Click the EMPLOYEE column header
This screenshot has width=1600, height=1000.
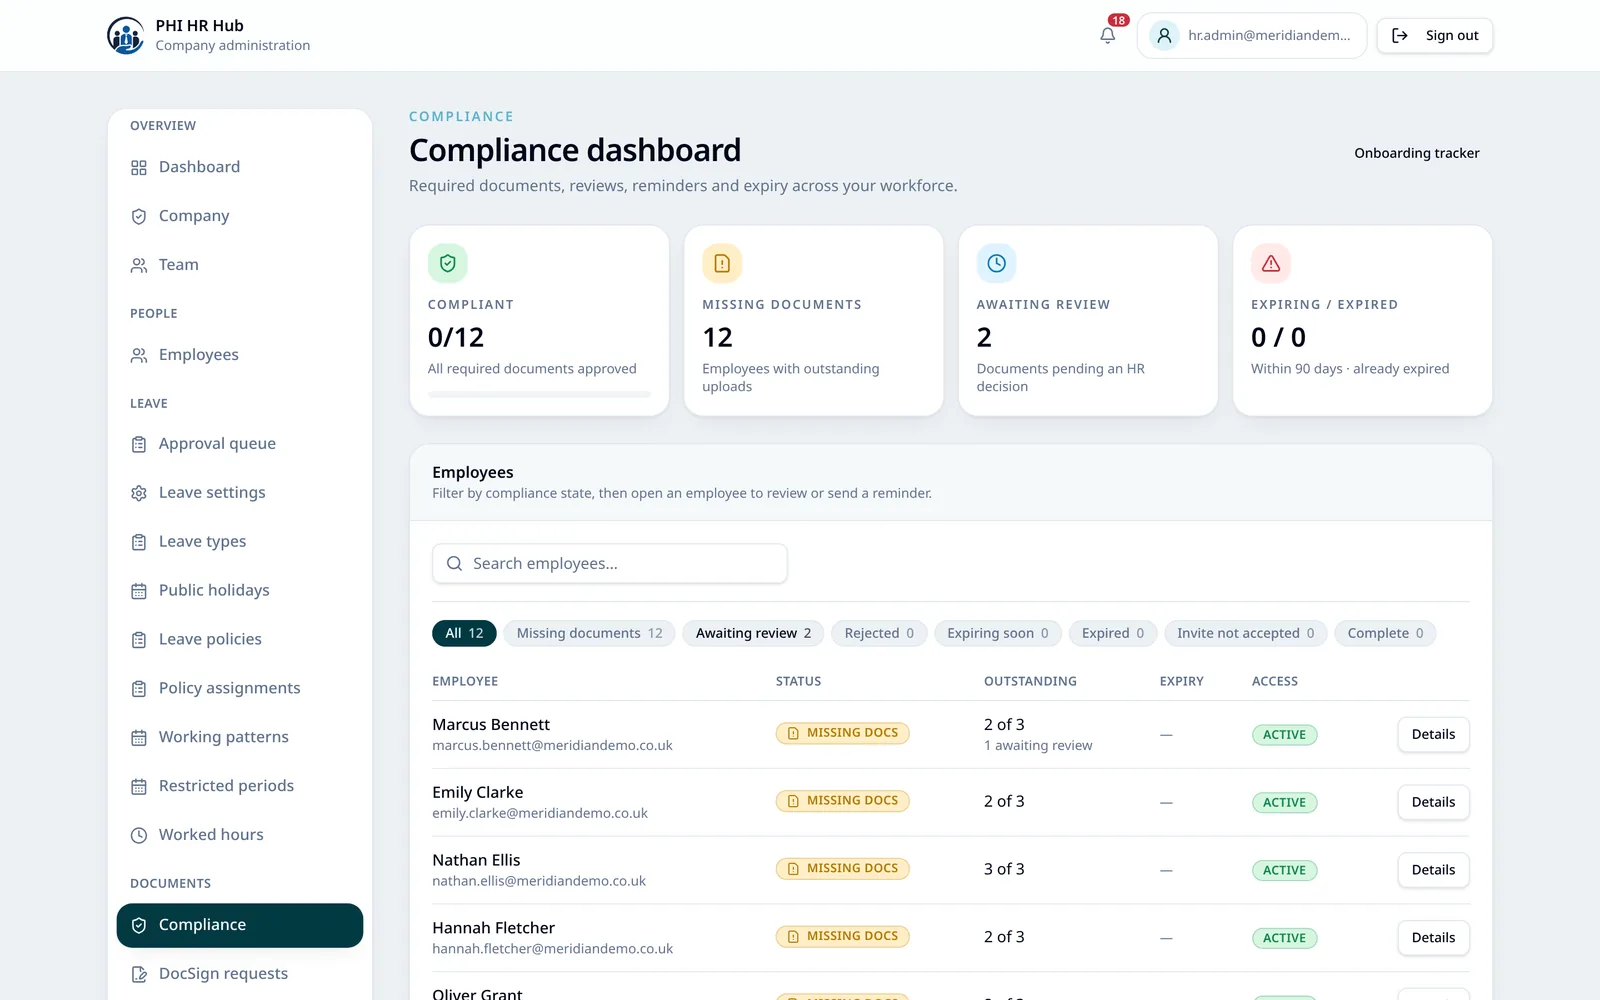coord(465,682)
